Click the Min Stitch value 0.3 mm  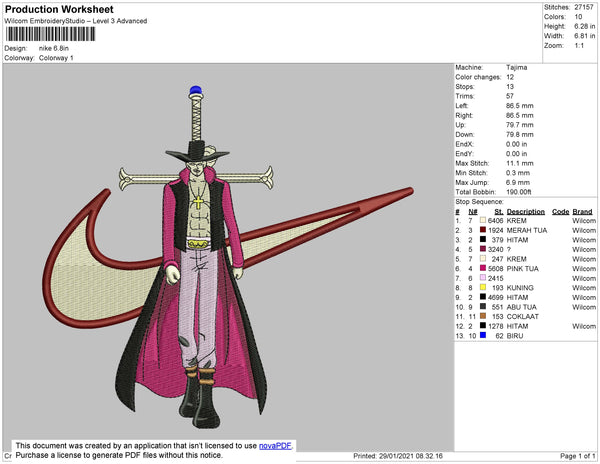pyautogui.click(x=518, y=173)
